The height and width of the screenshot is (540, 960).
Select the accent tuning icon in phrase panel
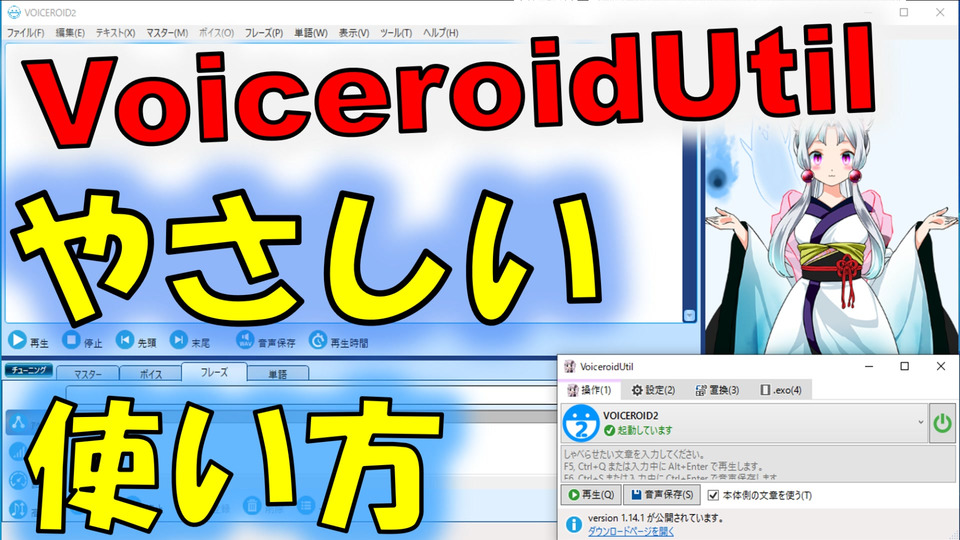point(18,422)
